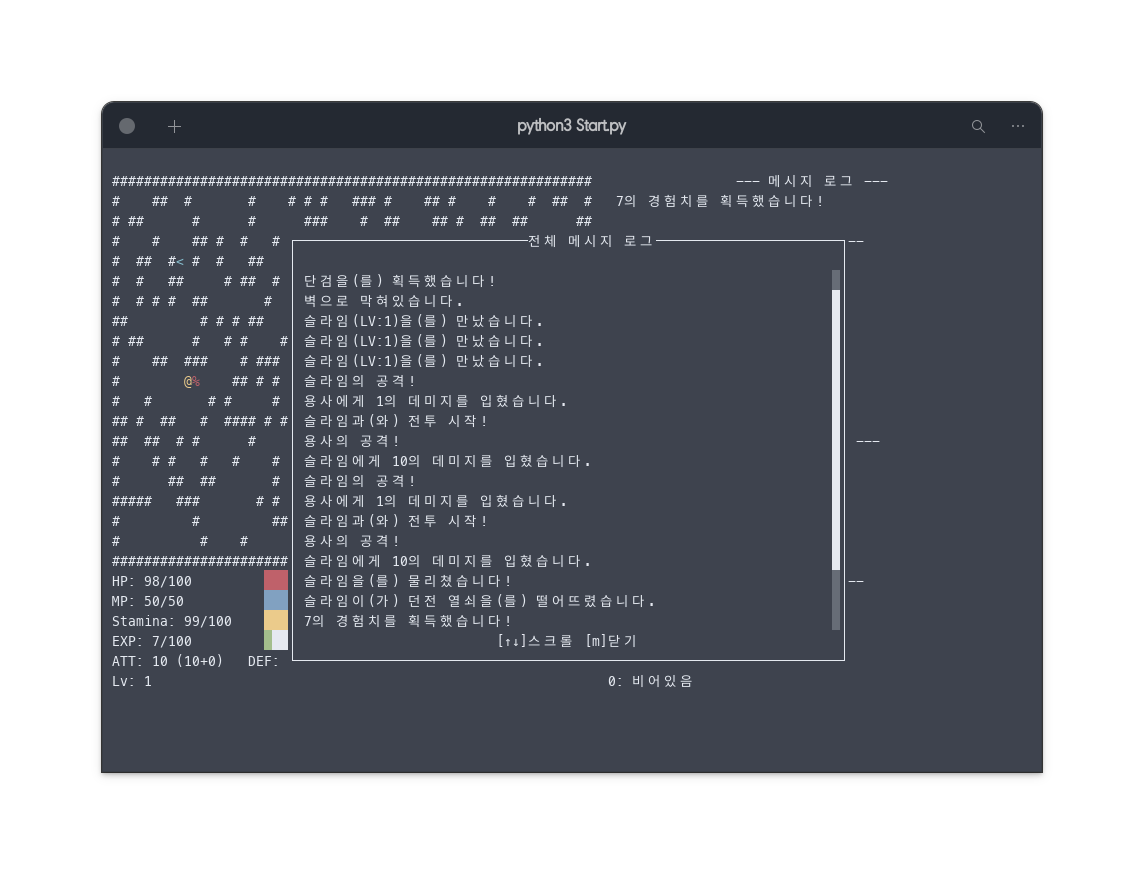Click the [↑↓]스크롤 scroll hint
1144x874 pixels.
pyautogui.click(x=535, y=640)
